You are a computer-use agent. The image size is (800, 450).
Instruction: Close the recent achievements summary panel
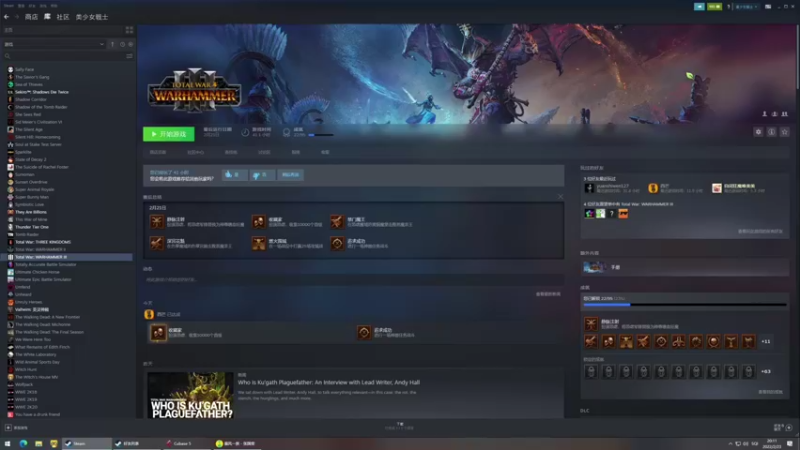560,196
